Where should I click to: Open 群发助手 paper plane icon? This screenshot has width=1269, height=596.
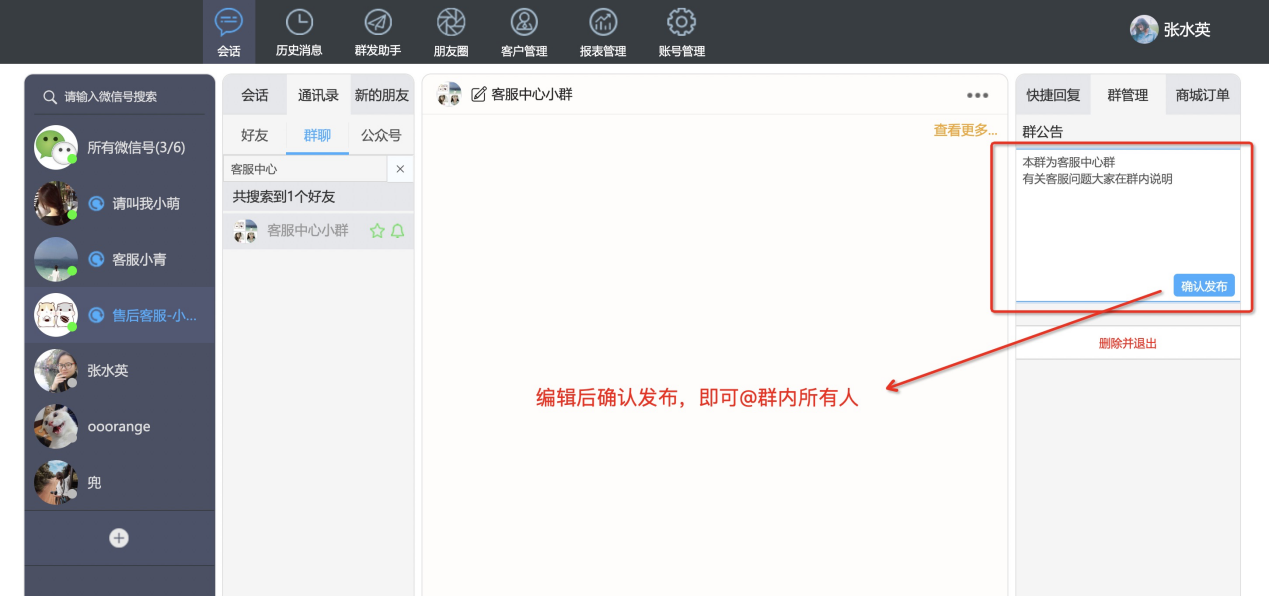point(377,22)
